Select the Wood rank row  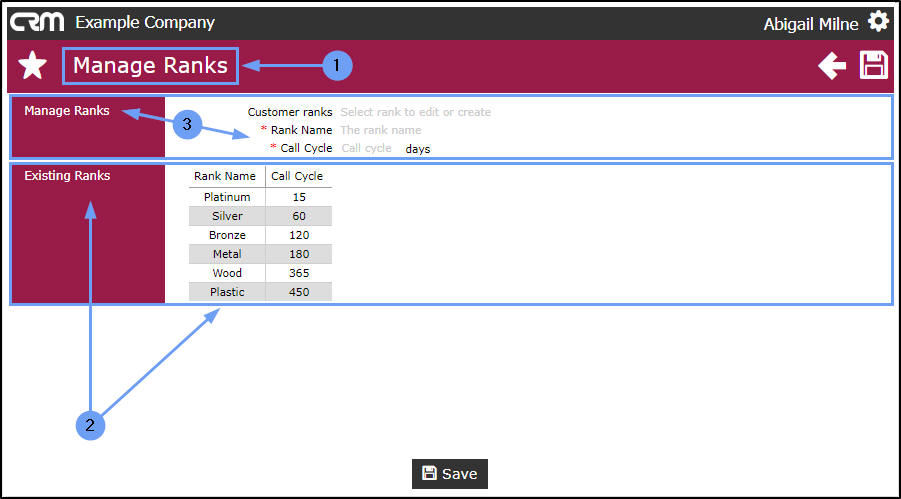260,273
